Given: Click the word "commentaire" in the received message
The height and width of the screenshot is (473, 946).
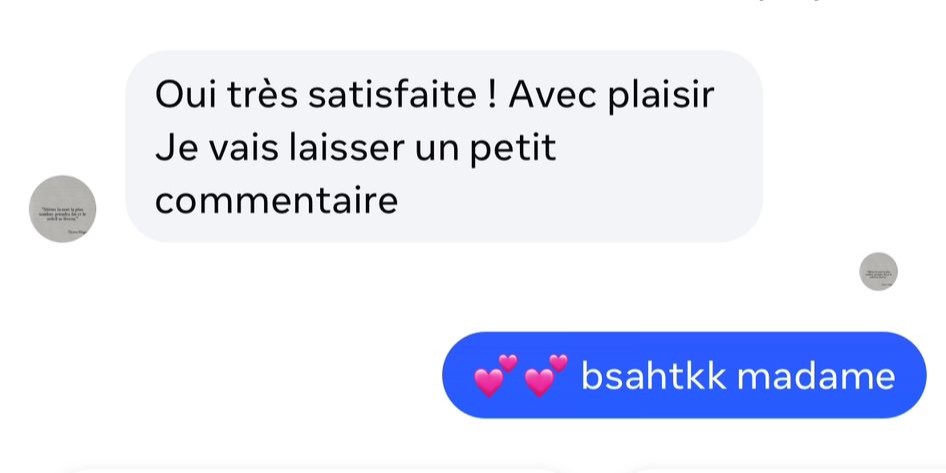Looking at the screenshot, I should click(276, 200).
